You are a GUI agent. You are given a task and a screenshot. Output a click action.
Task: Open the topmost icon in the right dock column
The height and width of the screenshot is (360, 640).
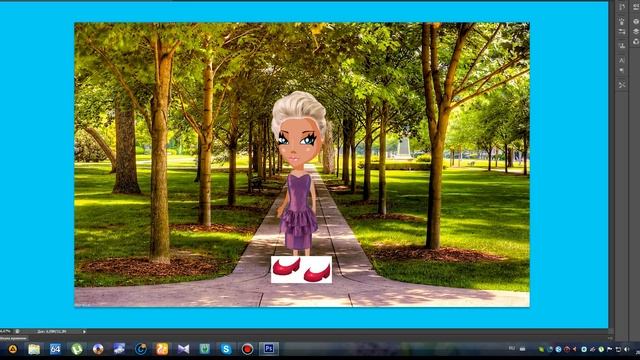(636, 7)
